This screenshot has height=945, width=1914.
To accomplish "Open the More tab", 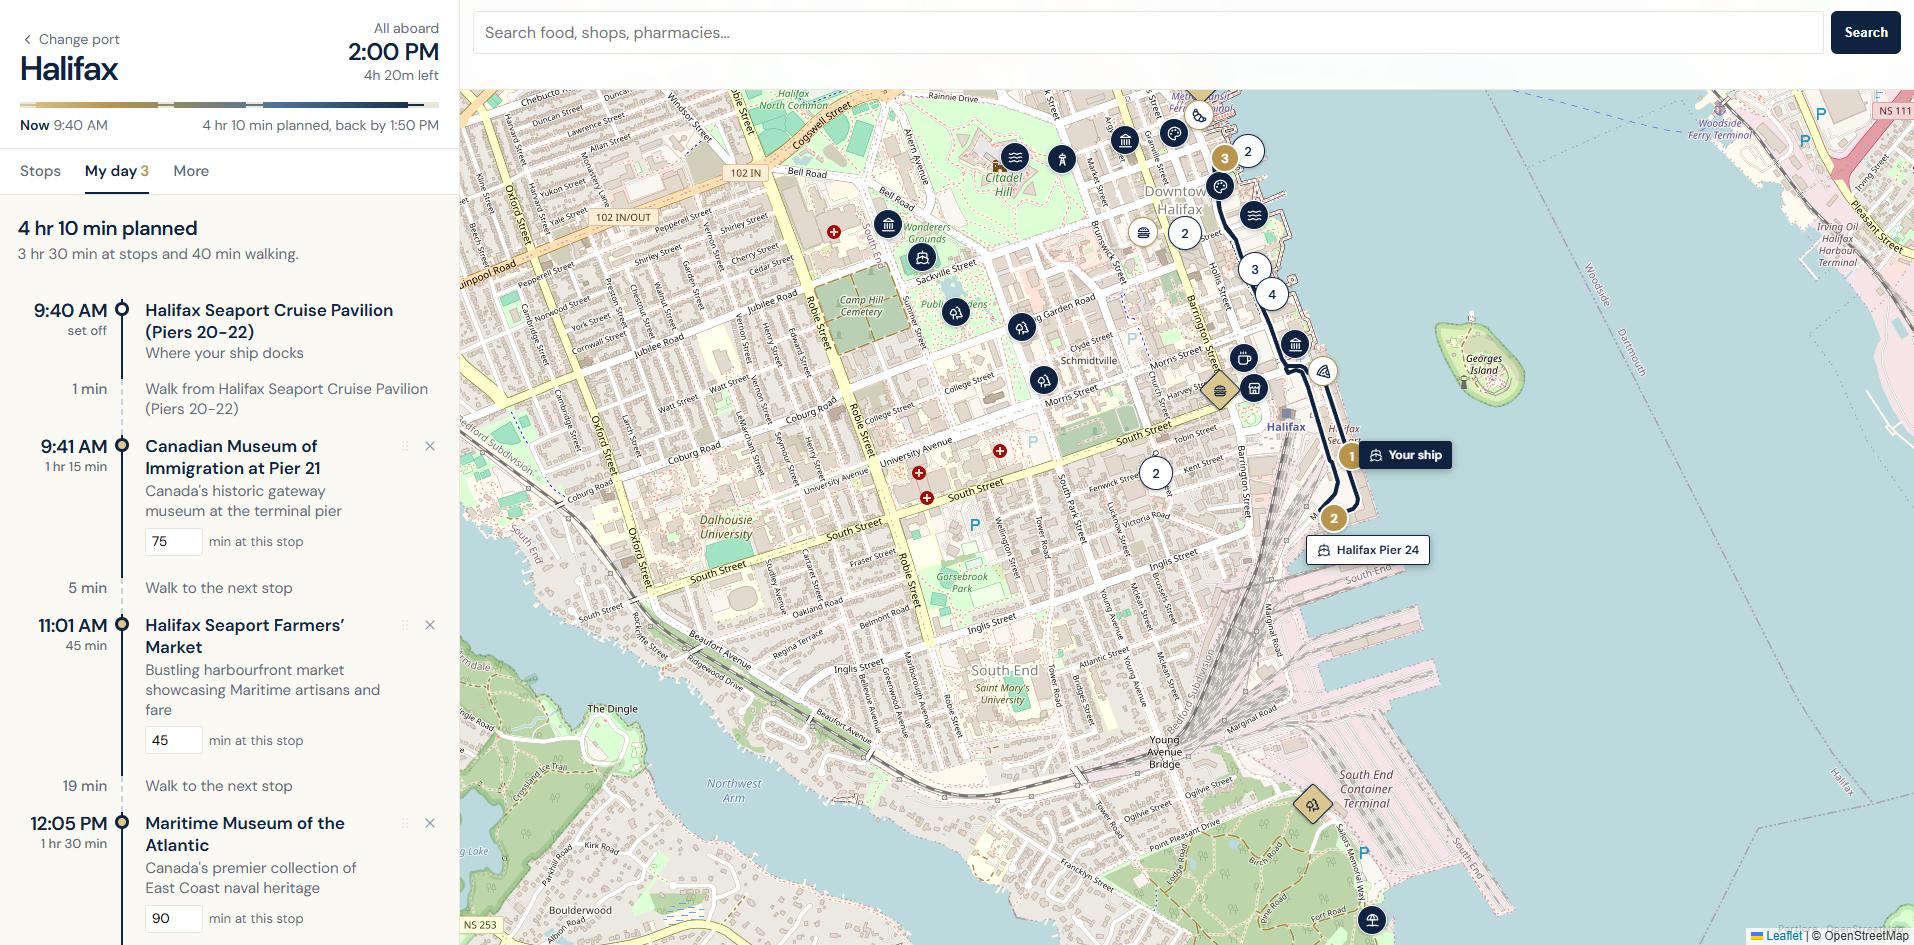I will point(191,171).
